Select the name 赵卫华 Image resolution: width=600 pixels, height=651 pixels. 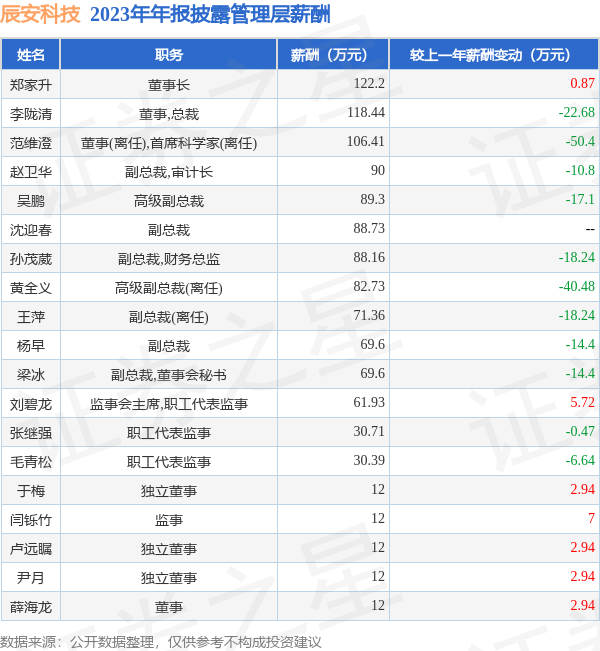pos(31,172)
